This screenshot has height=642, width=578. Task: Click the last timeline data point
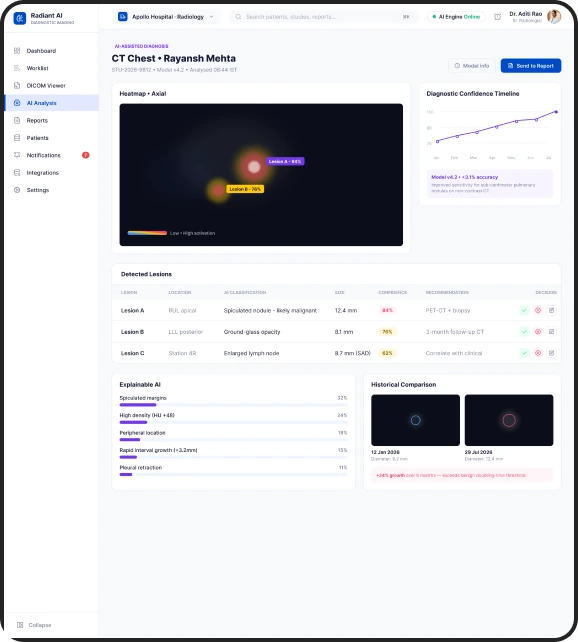[556, 112]
